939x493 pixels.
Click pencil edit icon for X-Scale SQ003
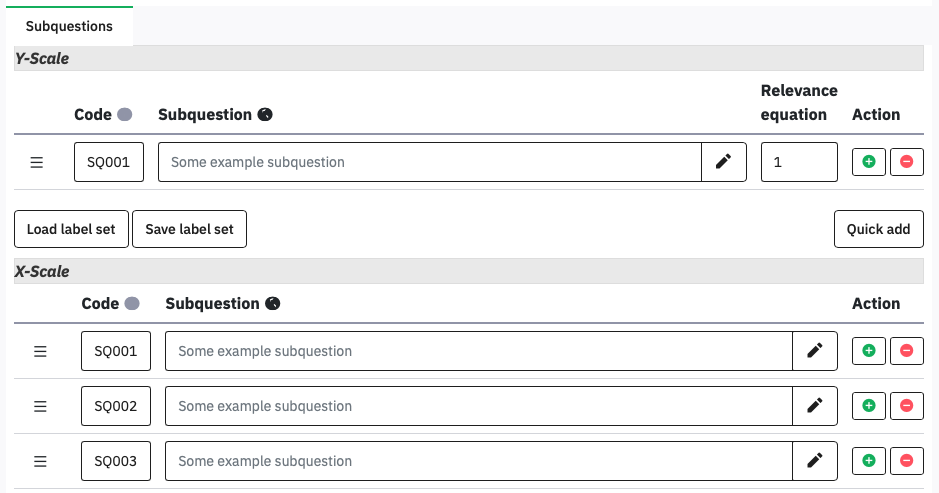pos(814,461)
